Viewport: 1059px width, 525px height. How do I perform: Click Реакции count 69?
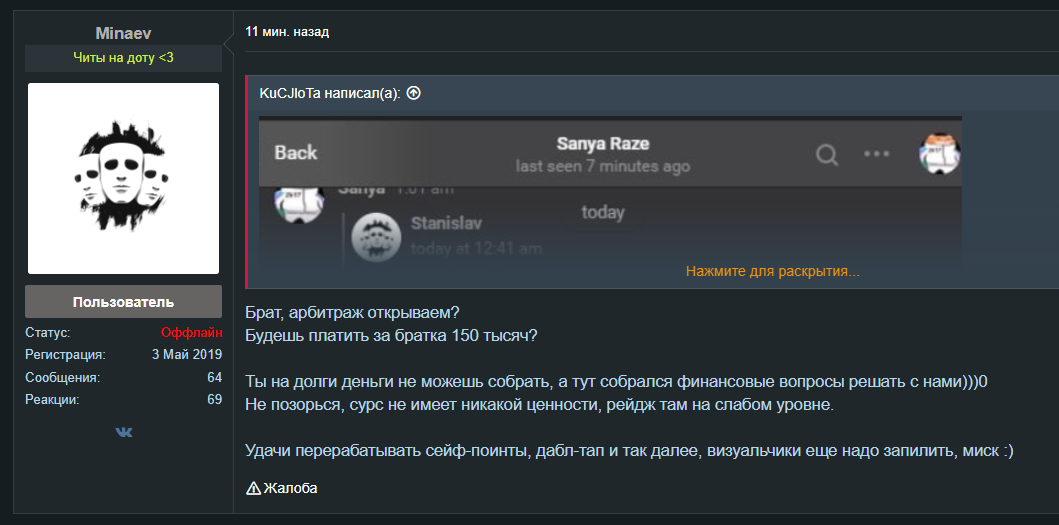tap(215, 399)
